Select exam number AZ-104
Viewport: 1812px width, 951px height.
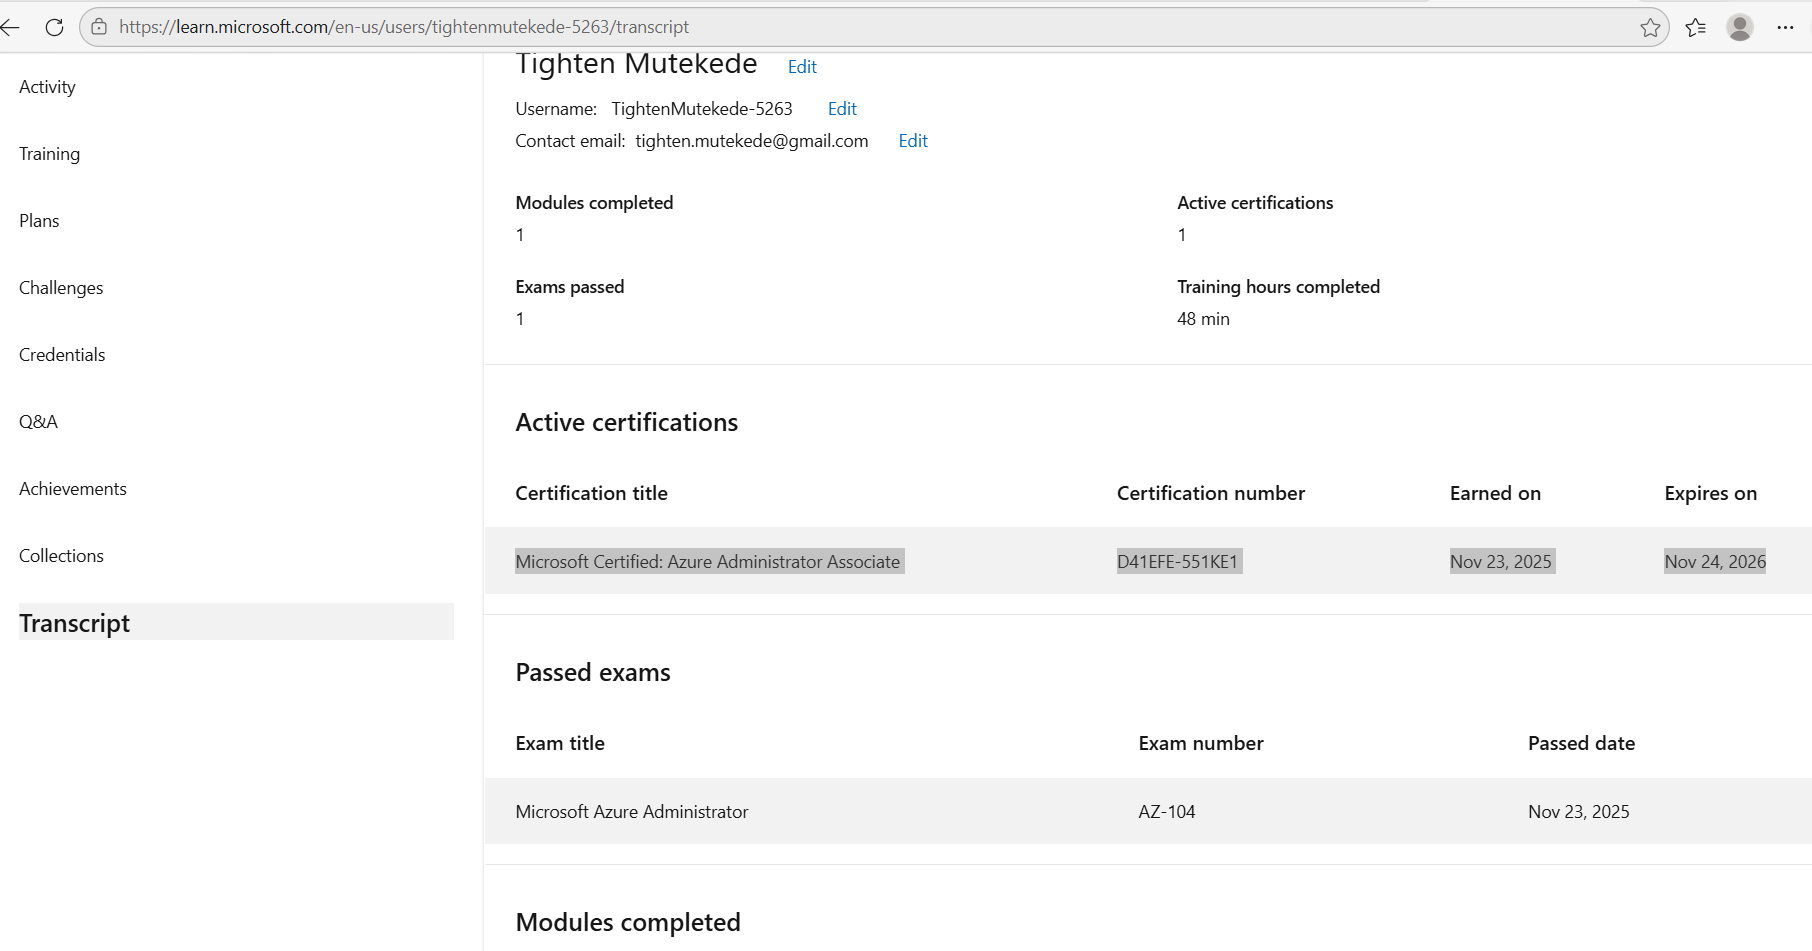[1167, 812]
